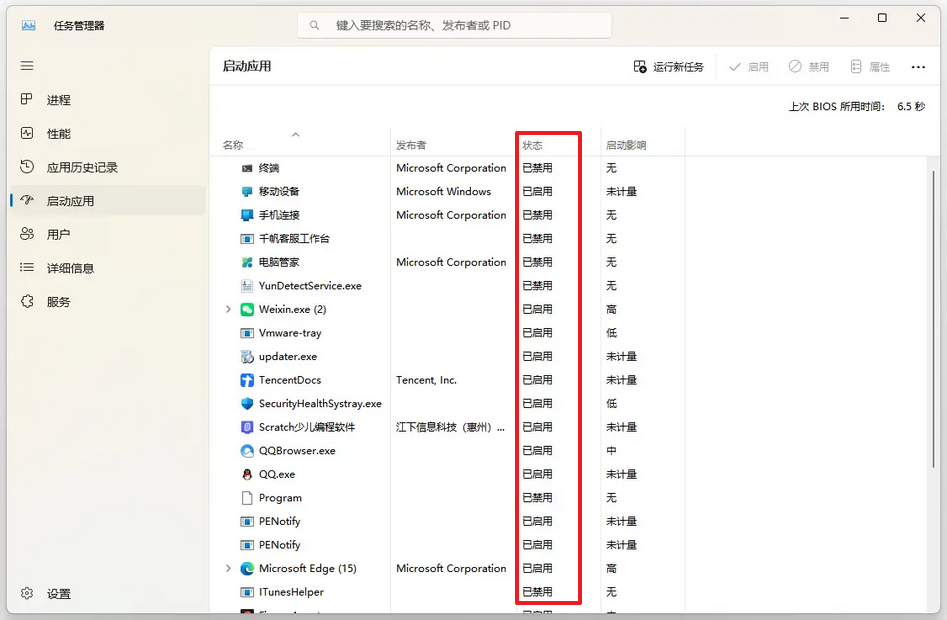Click the QQ.exe penguin icon

coord(247,475)
